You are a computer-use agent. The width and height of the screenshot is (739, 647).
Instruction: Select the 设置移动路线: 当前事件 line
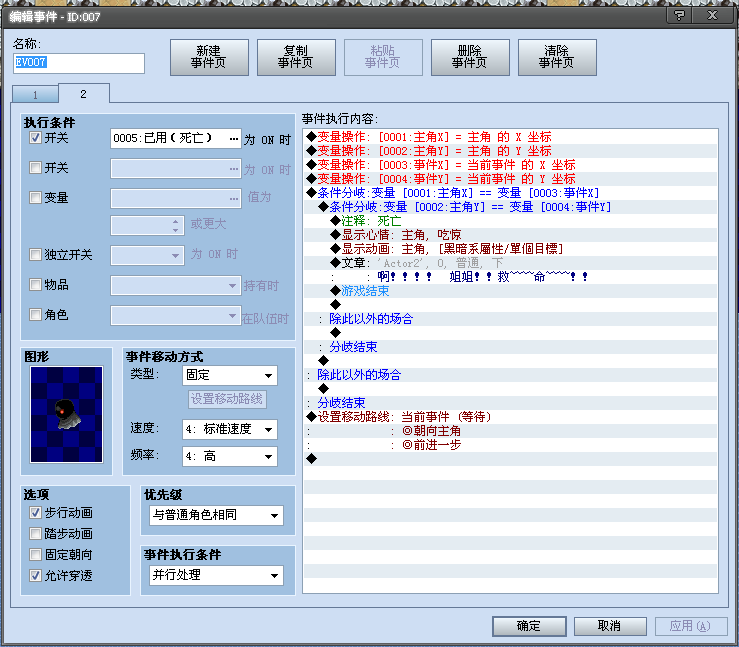510,417
